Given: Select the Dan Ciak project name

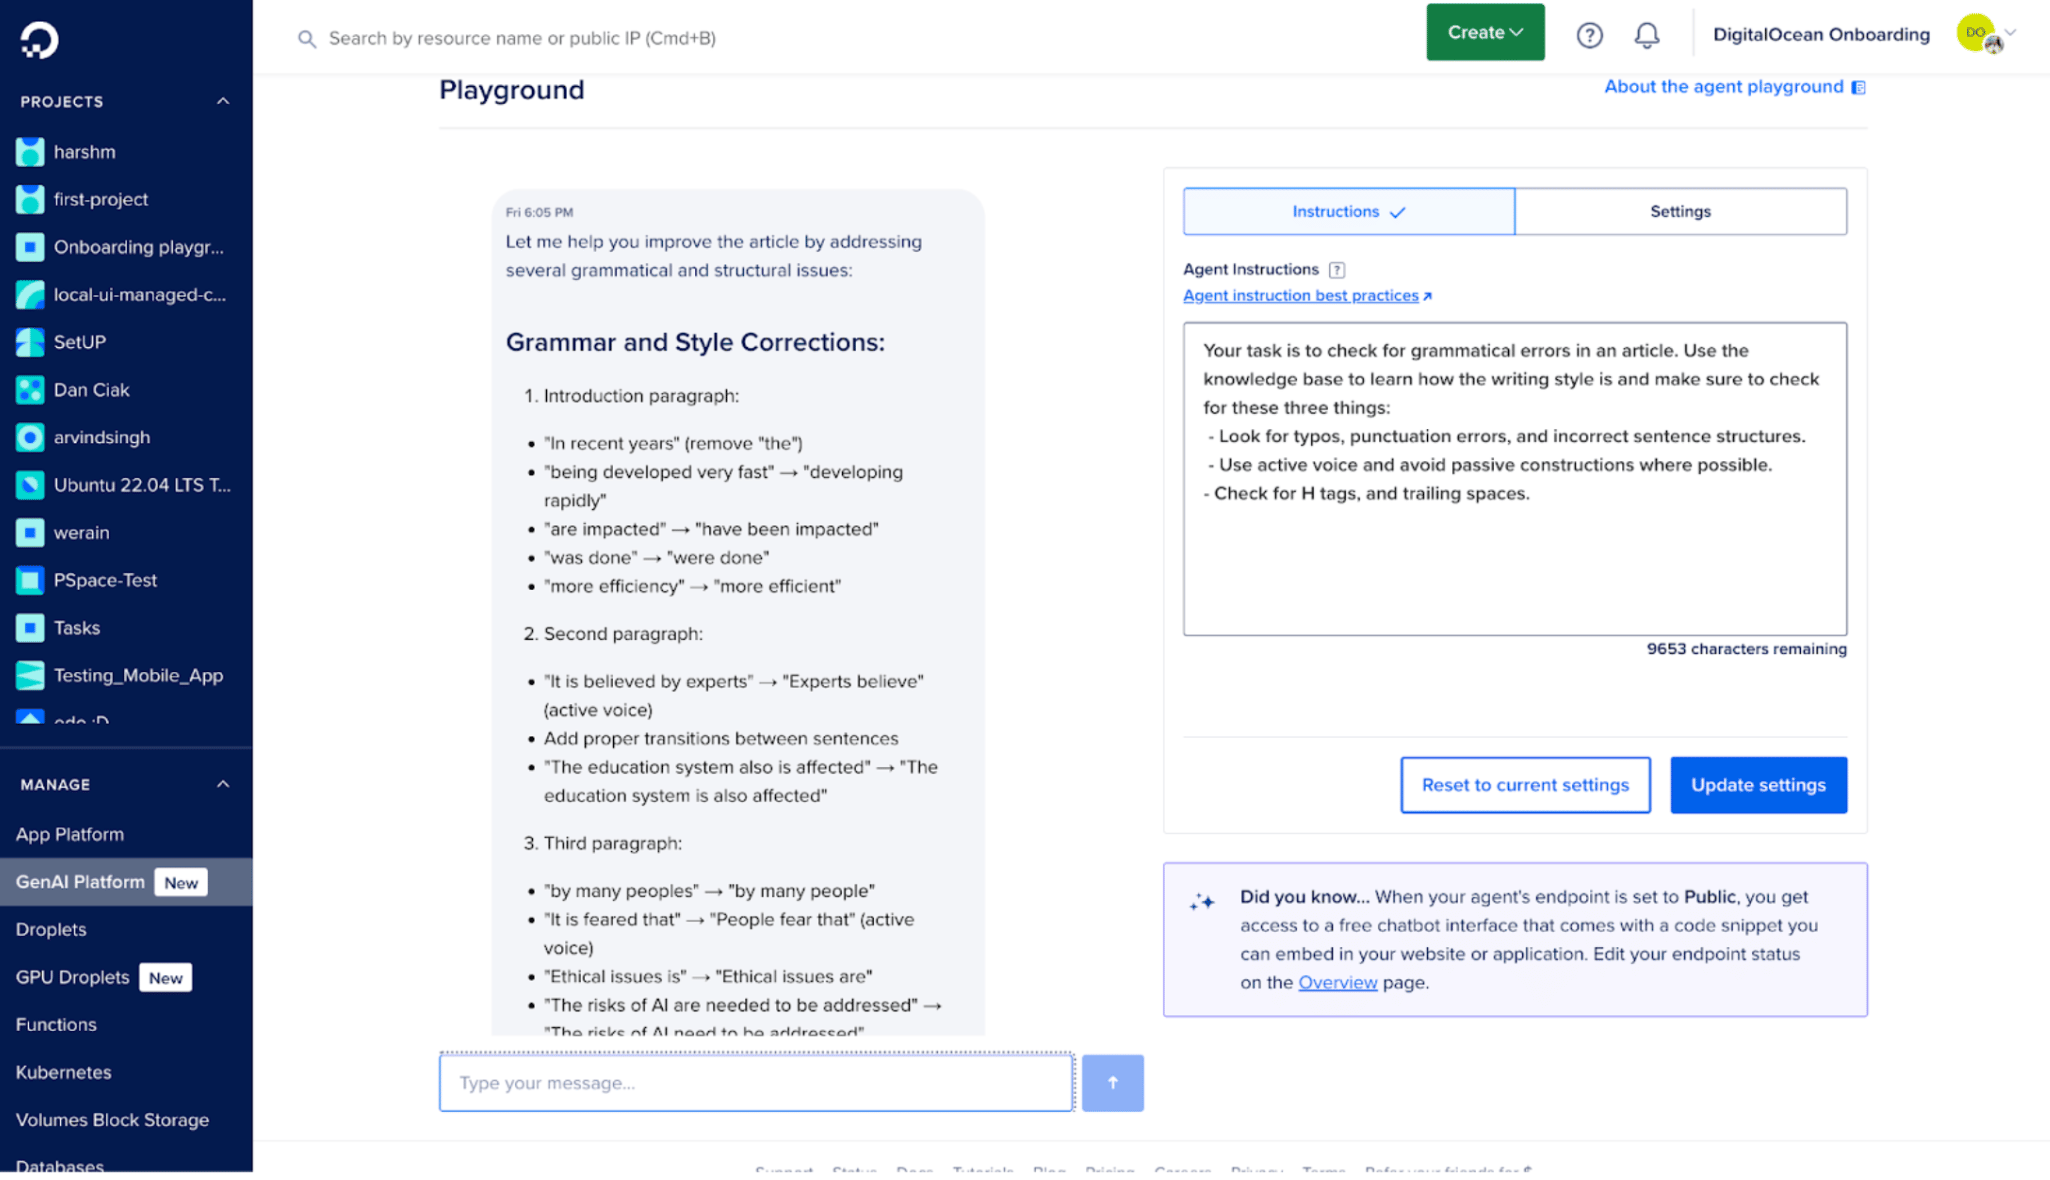Looking at the screenshot, I should [92, 390].
